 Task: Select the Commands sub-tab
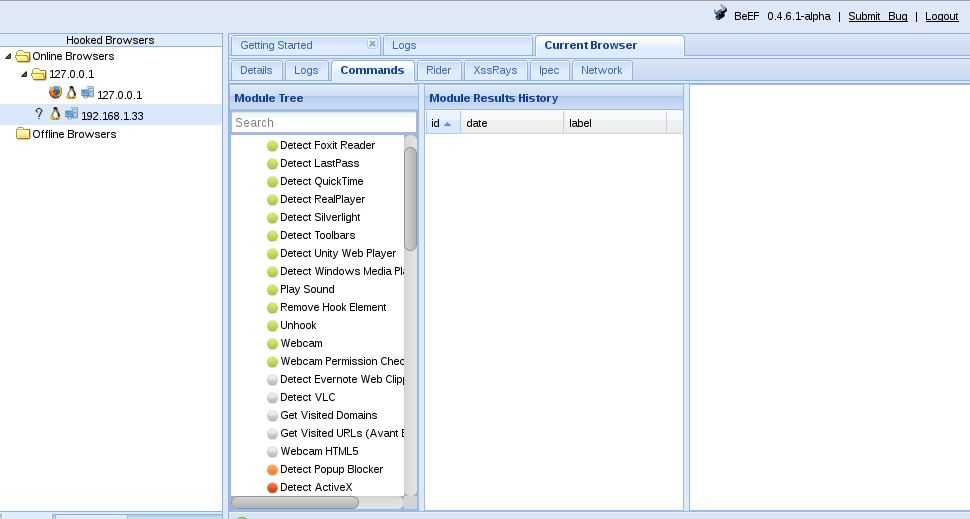click(372, 70)
